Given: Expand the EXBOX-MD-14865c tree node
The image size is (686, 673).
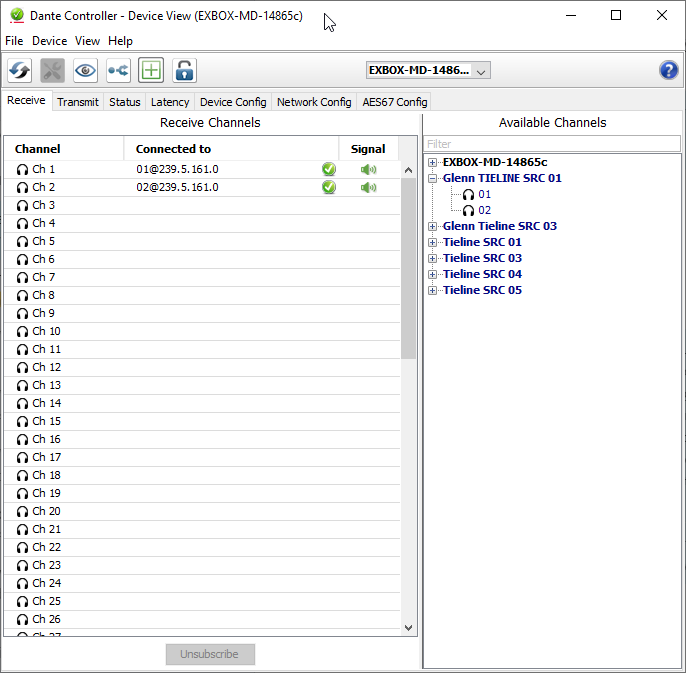Looking at the screenshot, I should tap(432, 162).
